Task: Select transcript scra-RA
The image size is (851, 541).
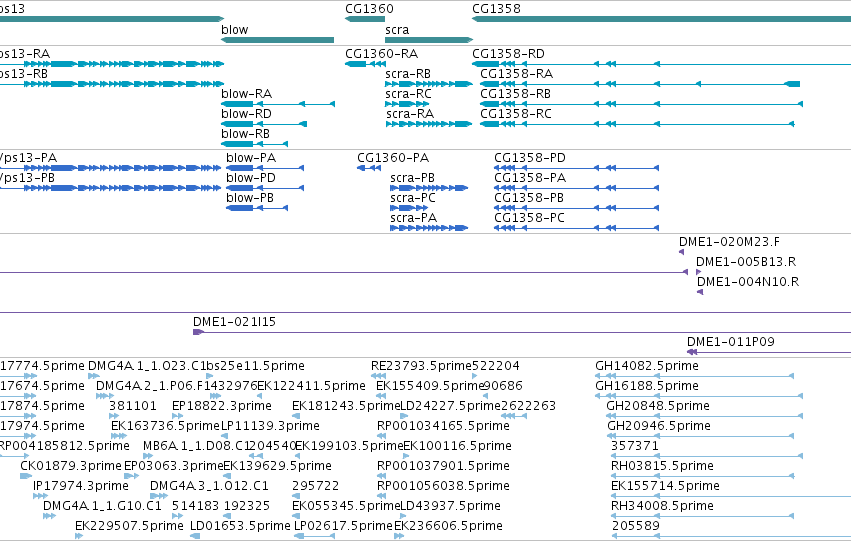Action: coord(429,124)
